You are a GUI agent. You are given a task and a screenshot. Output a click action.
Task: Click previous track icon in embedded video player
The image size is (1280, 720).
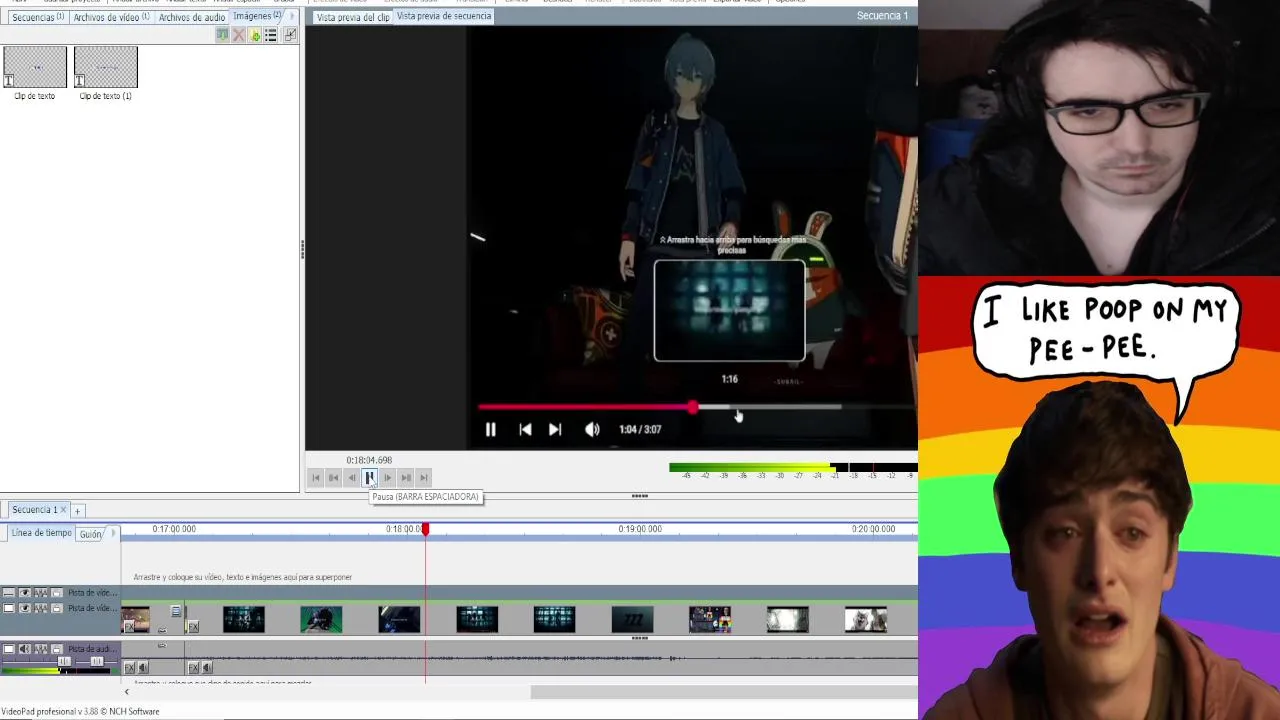click(x=525, y=429)
